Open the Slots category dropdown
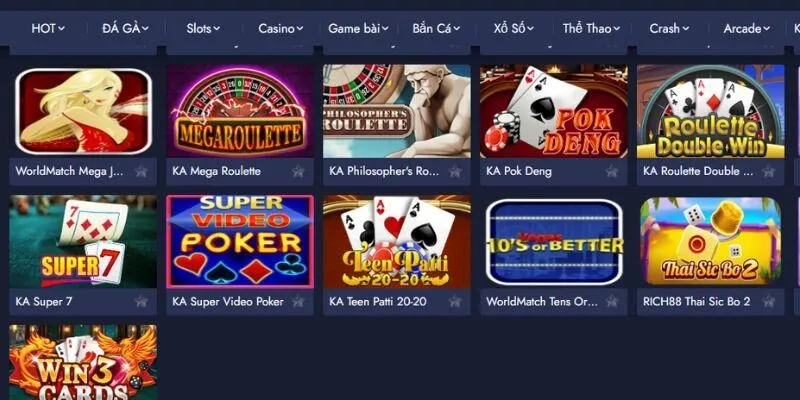Viewport: 800px width, 400px height. click(x=203, y=29)
